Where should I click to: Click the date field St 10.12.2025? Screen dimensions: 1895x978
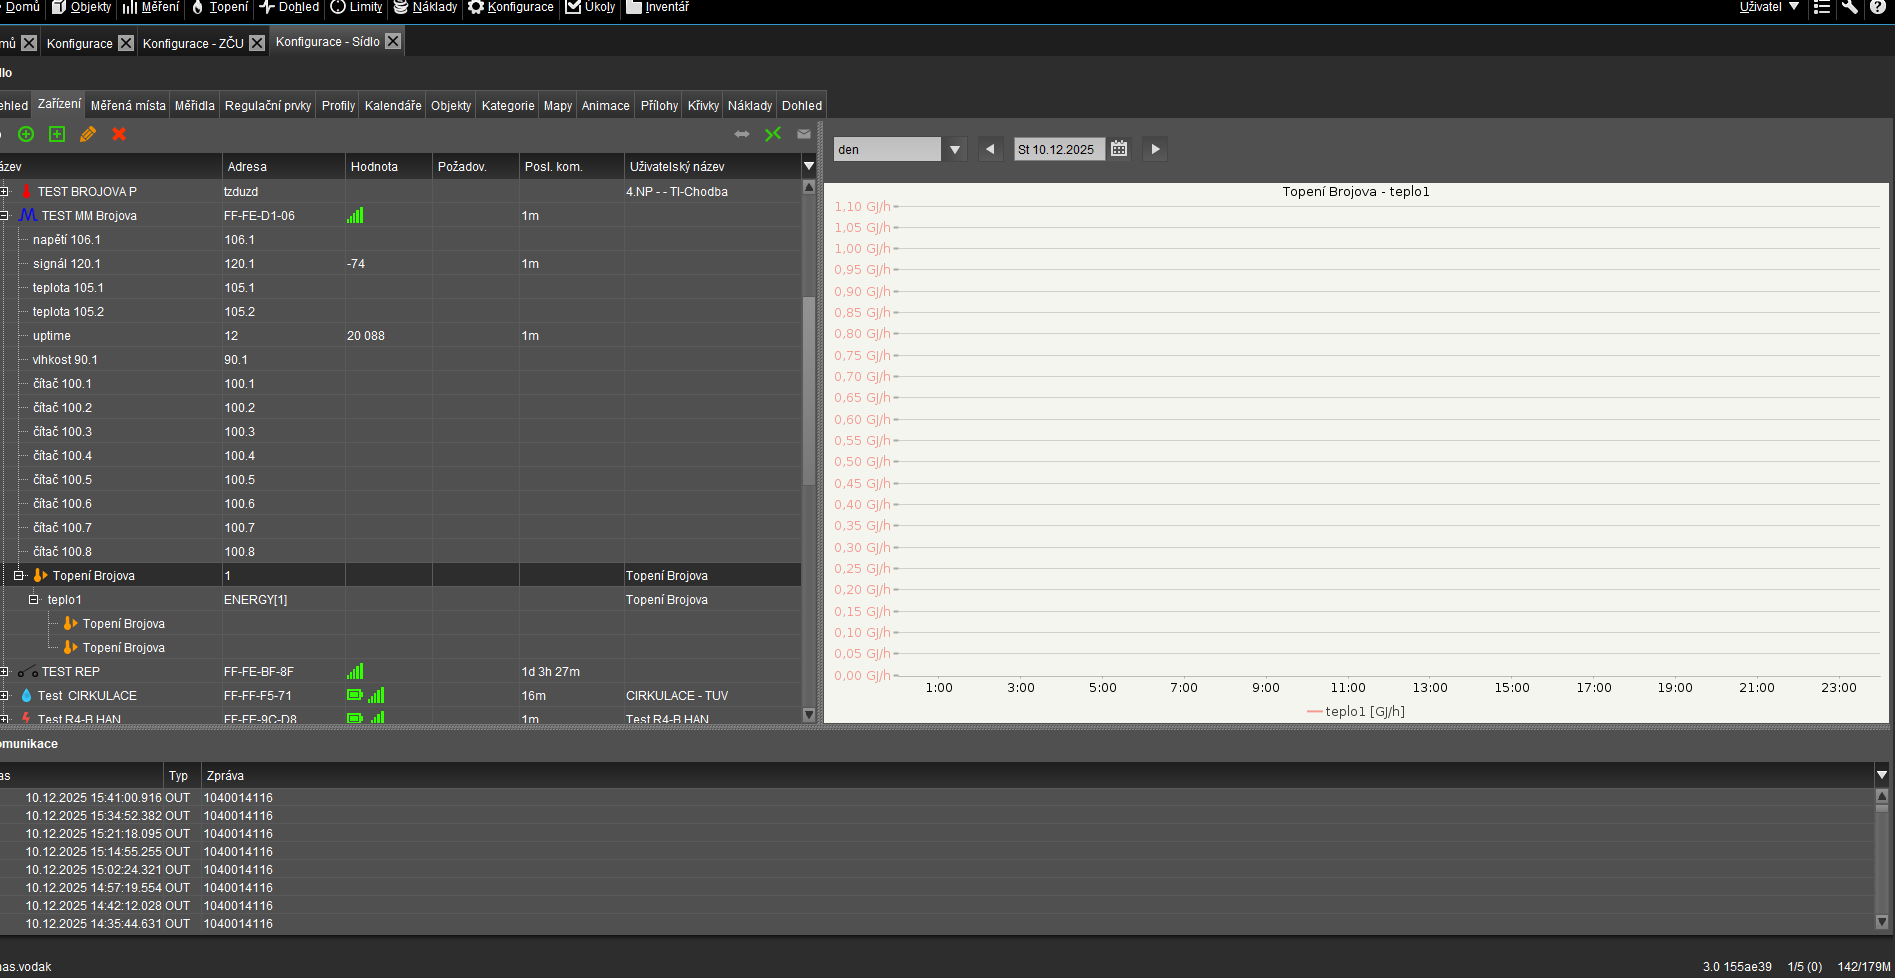1058,149
